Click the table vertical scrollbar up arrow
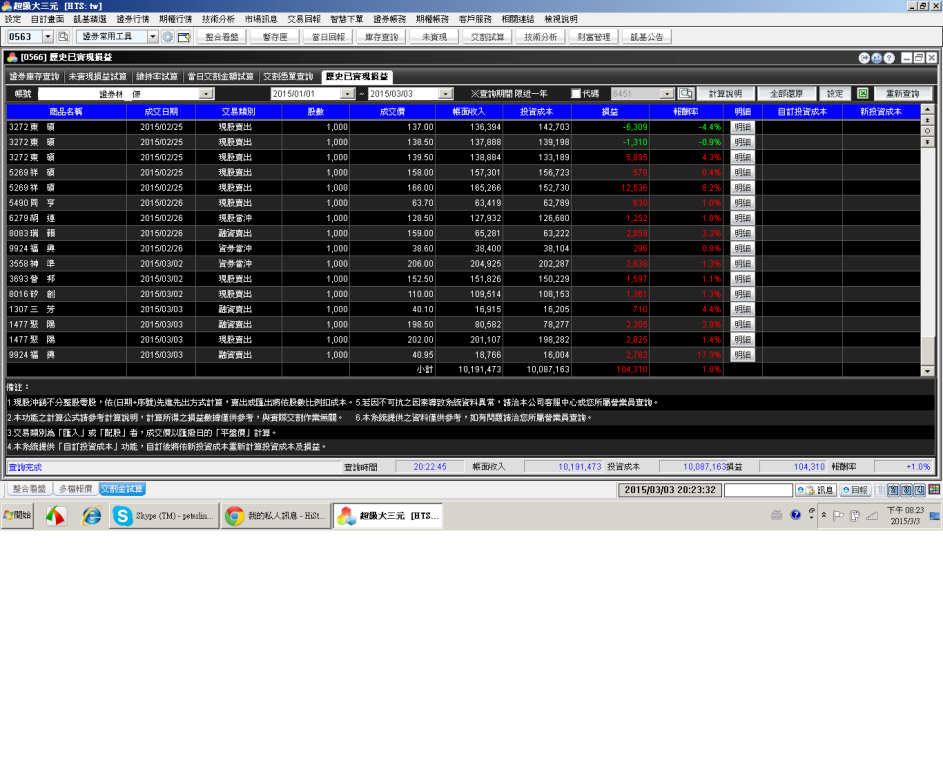This screenshot has height=768, width=943. (927, 109)
